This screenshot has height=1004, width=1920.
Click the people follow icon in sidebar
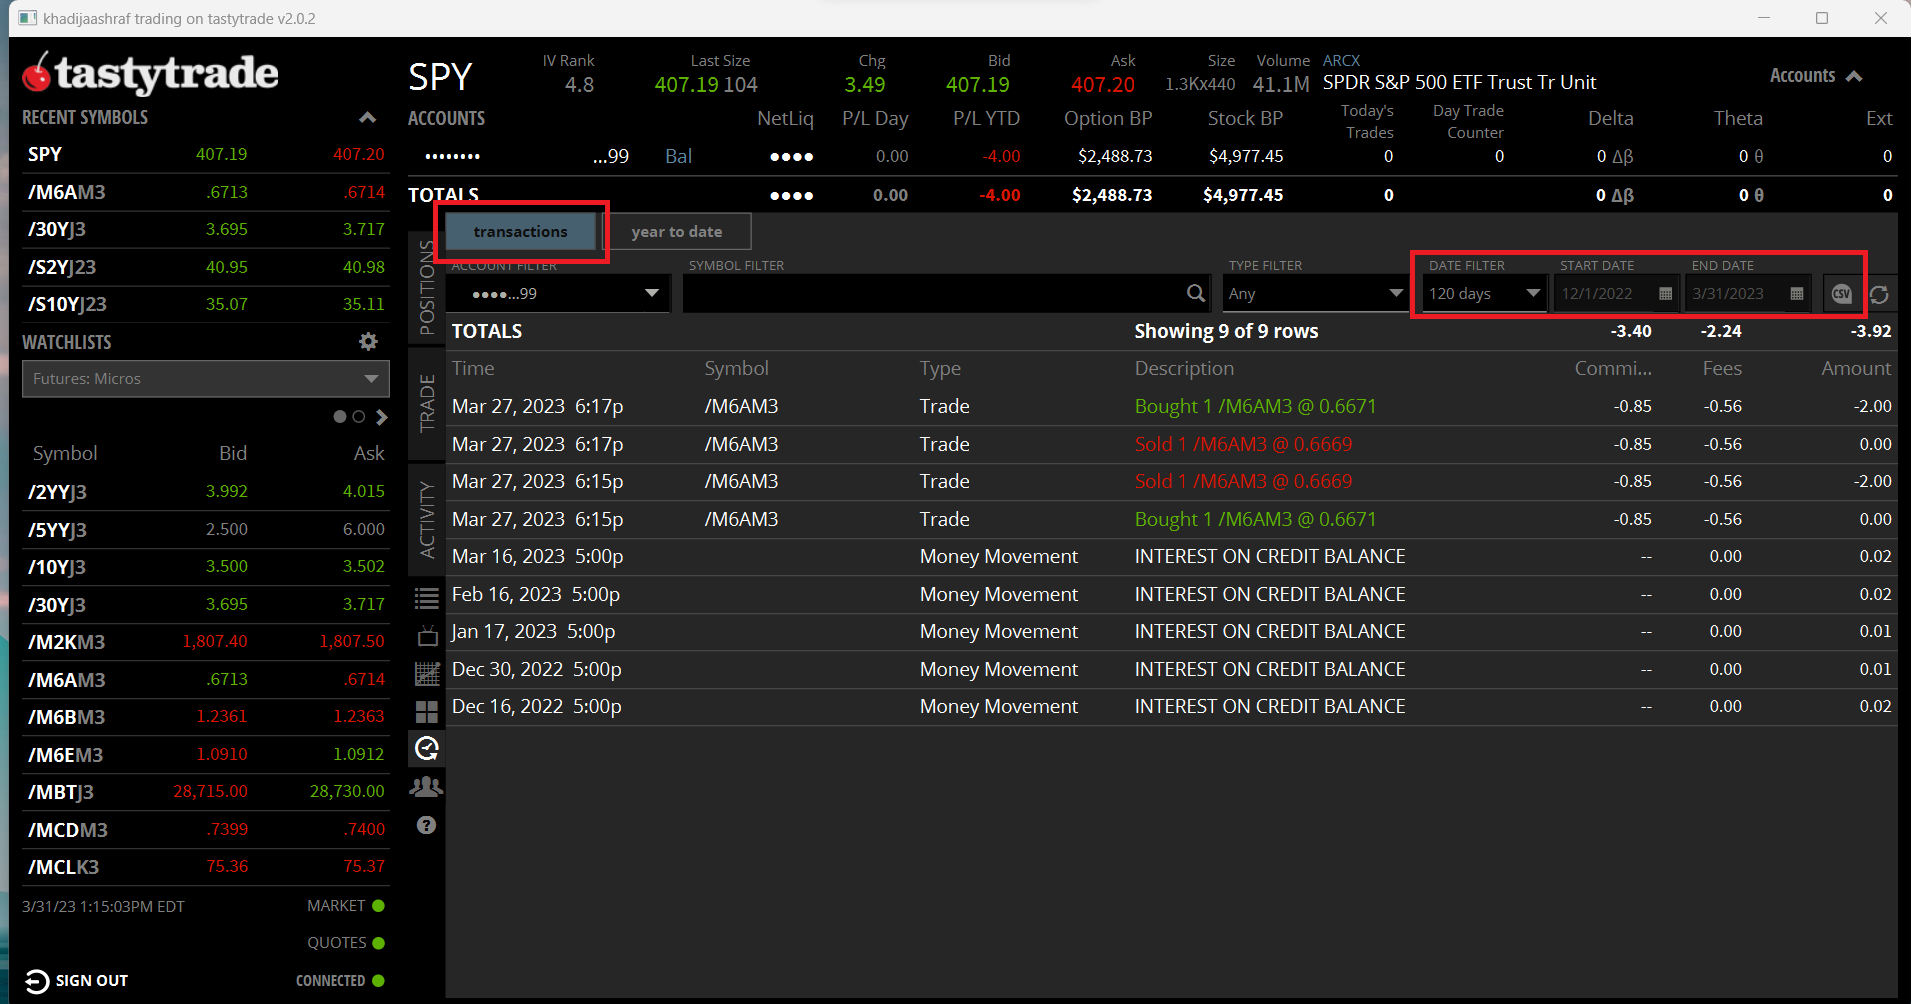[427, 787]
